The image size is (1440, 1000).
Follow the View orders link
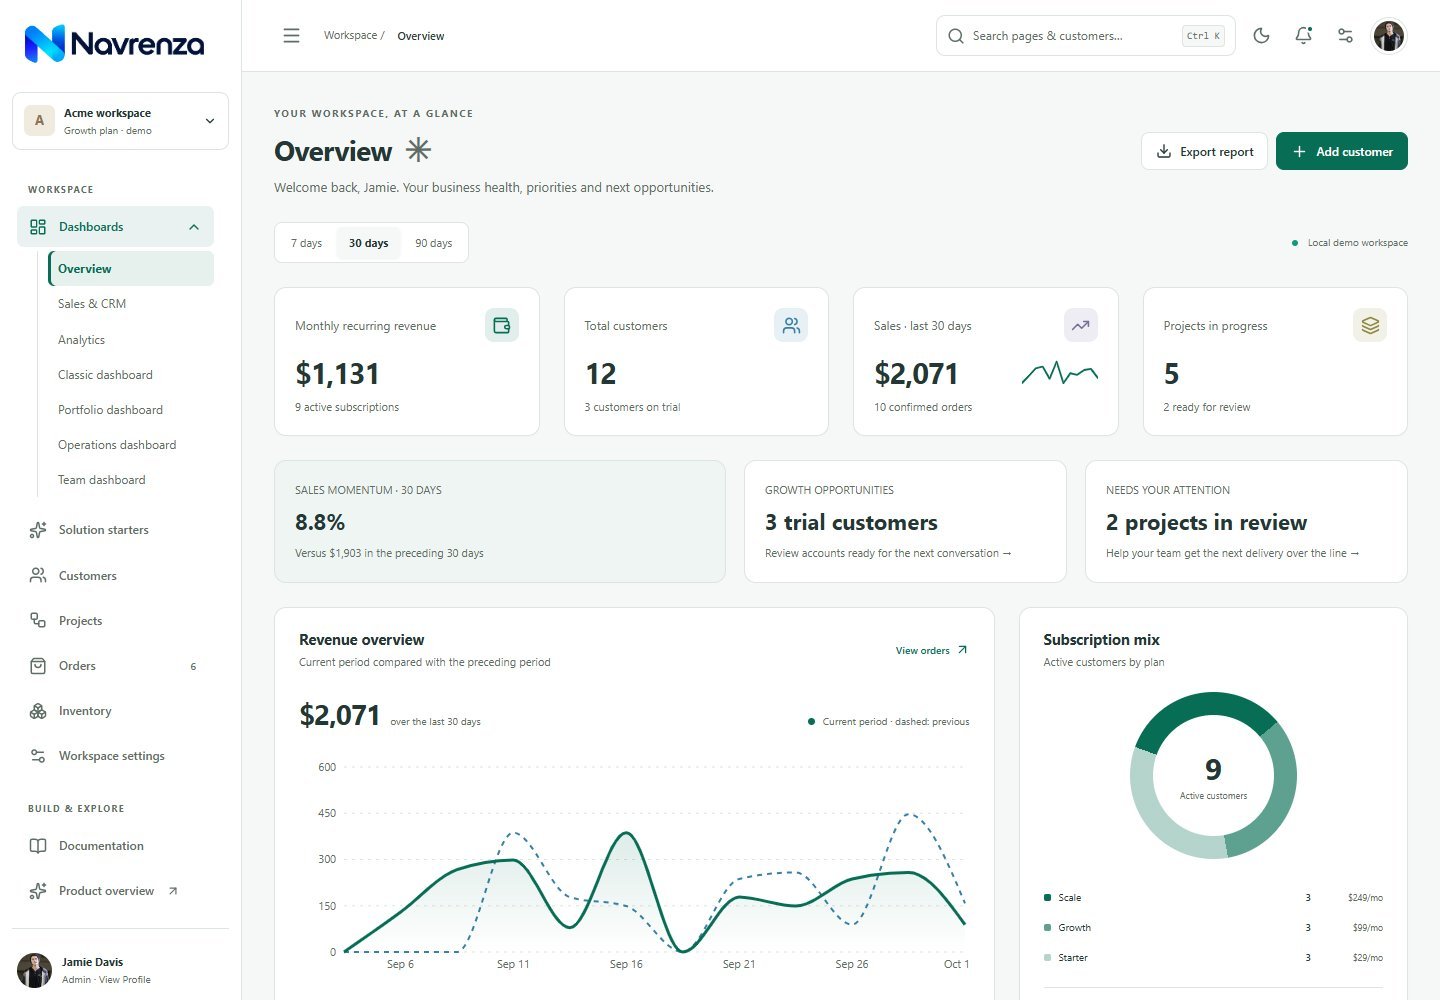pyautogui.click(x=931, y=650)
